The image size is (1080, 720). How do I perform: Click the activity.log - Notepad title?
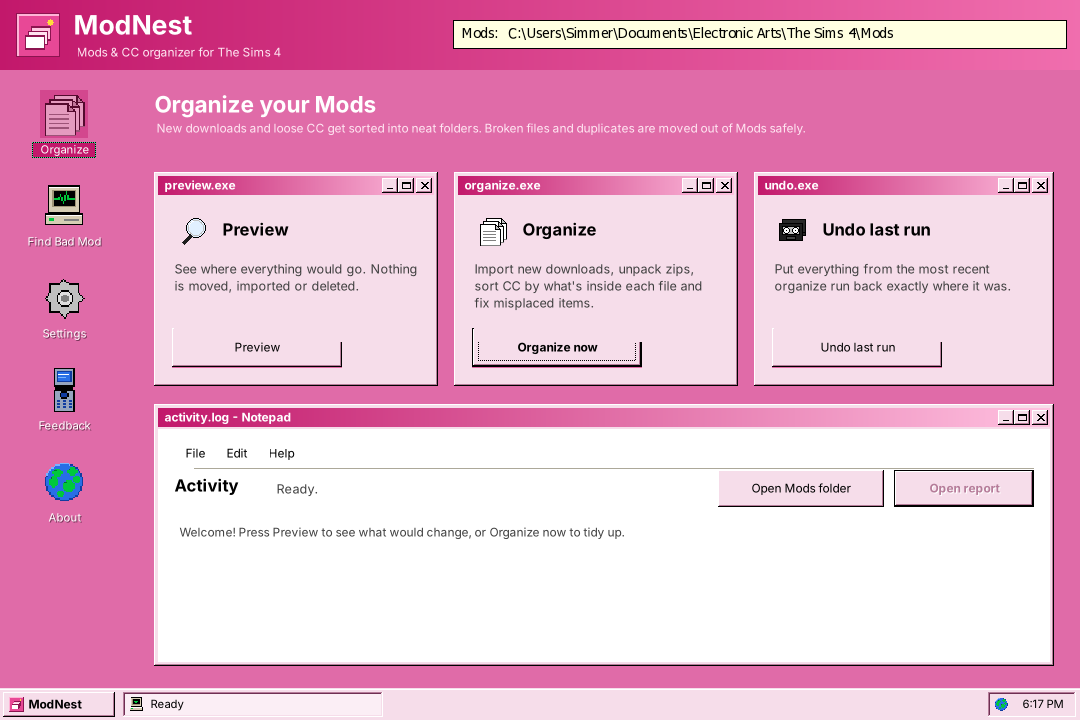[x=227, y=418]
